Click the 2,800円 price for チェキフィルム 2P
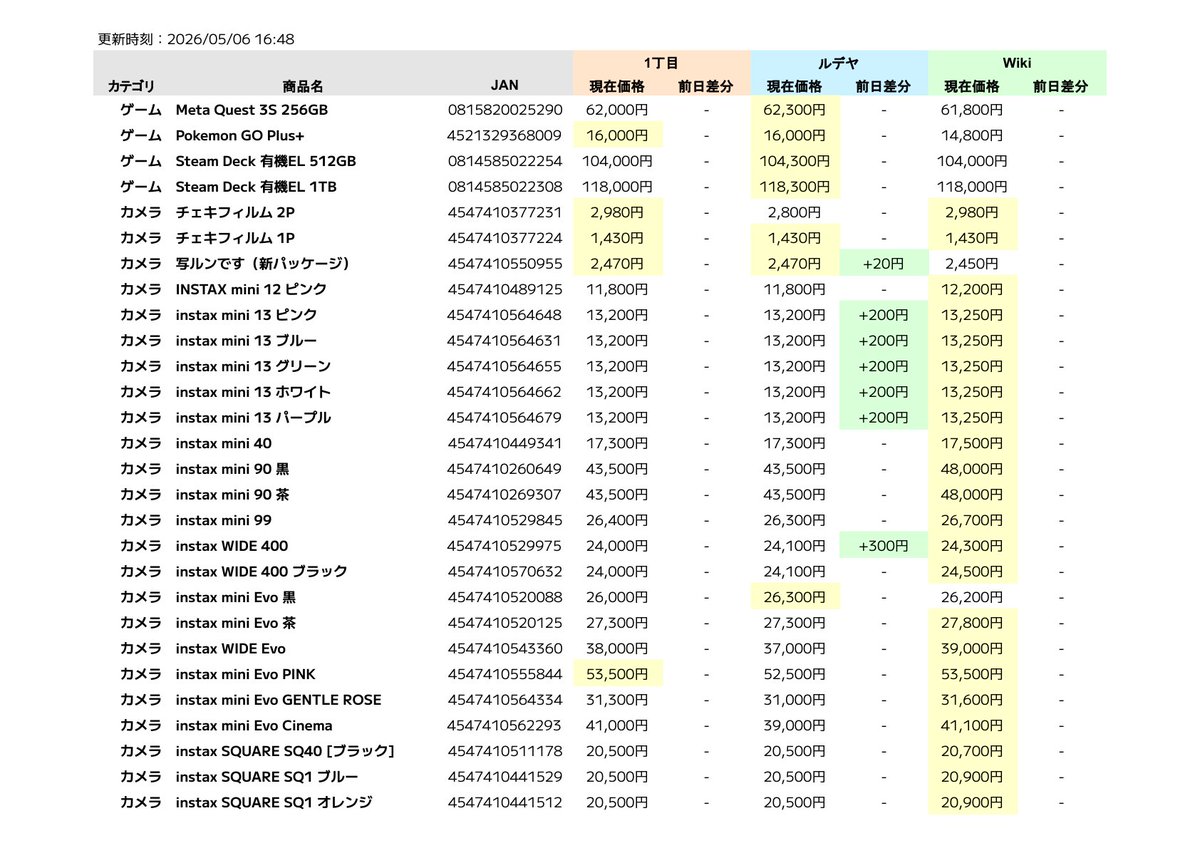Image resolution: width=1200 pixels, height=848 pixels. (795, 212)
